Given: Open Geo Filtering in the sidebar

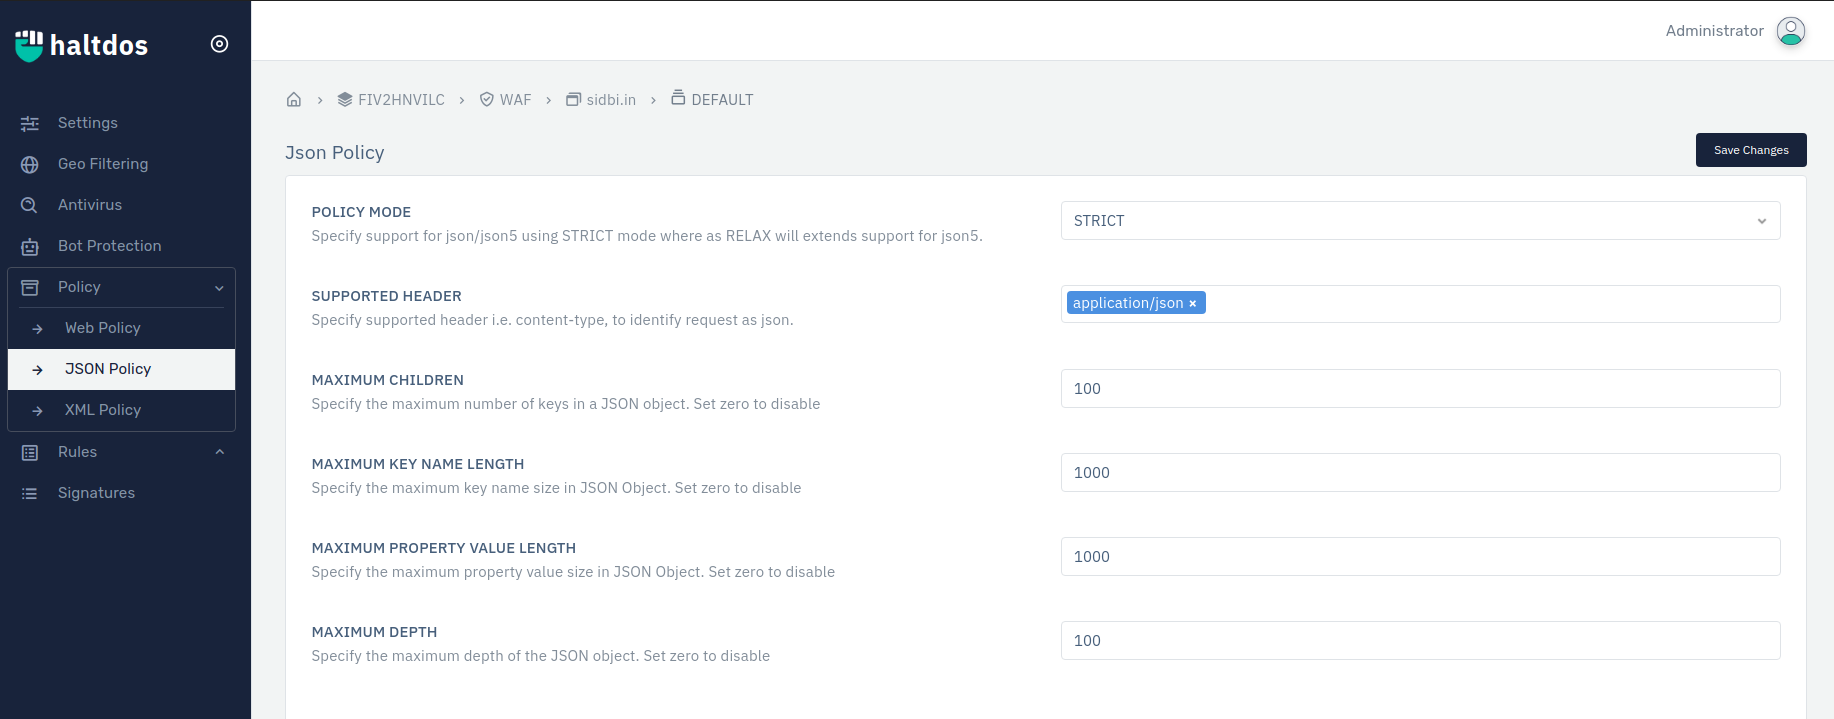Looking at the screenshot, I should [103, 164].
